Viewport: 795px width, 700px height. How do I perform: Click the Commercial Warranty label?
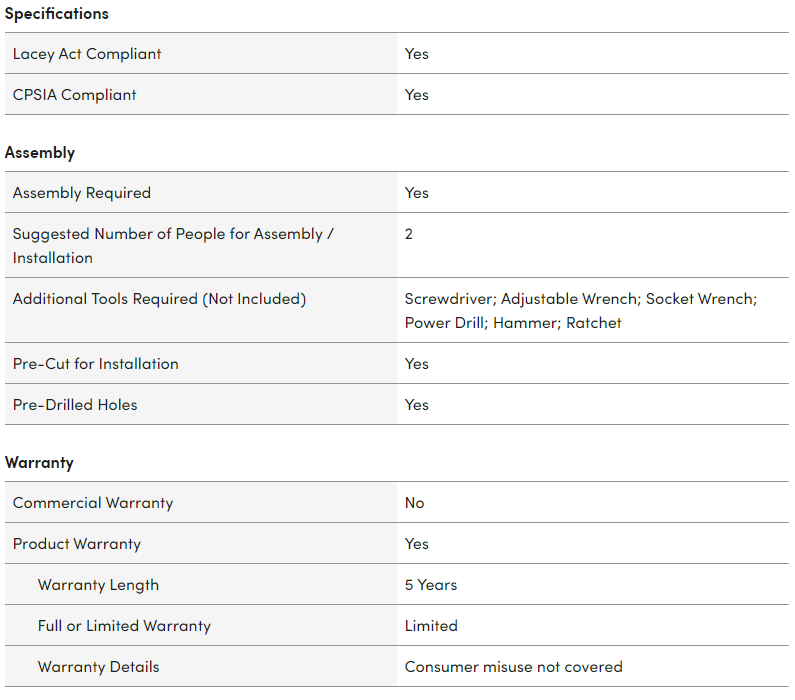coord(93,503)
